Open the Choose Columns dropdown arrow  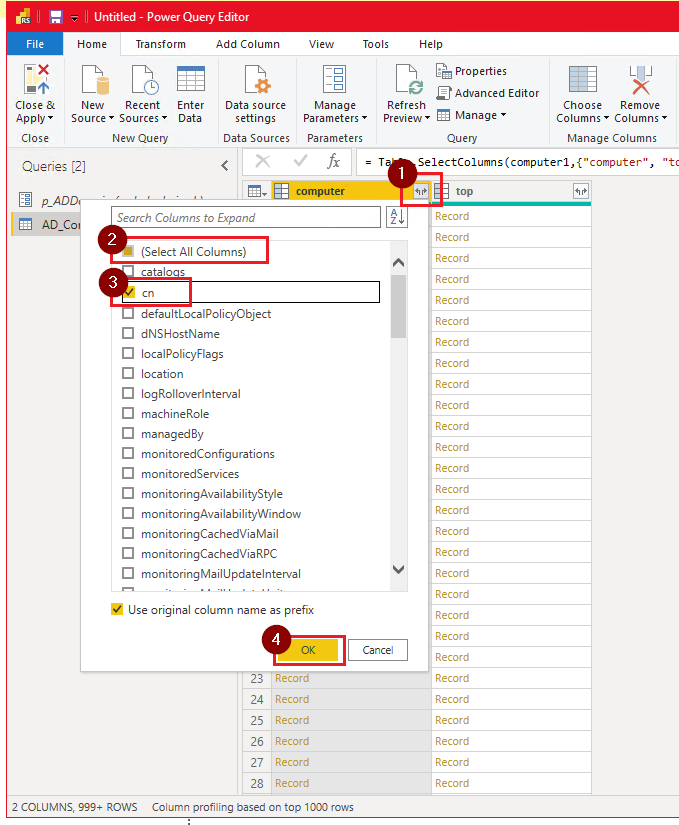point(606,118)
